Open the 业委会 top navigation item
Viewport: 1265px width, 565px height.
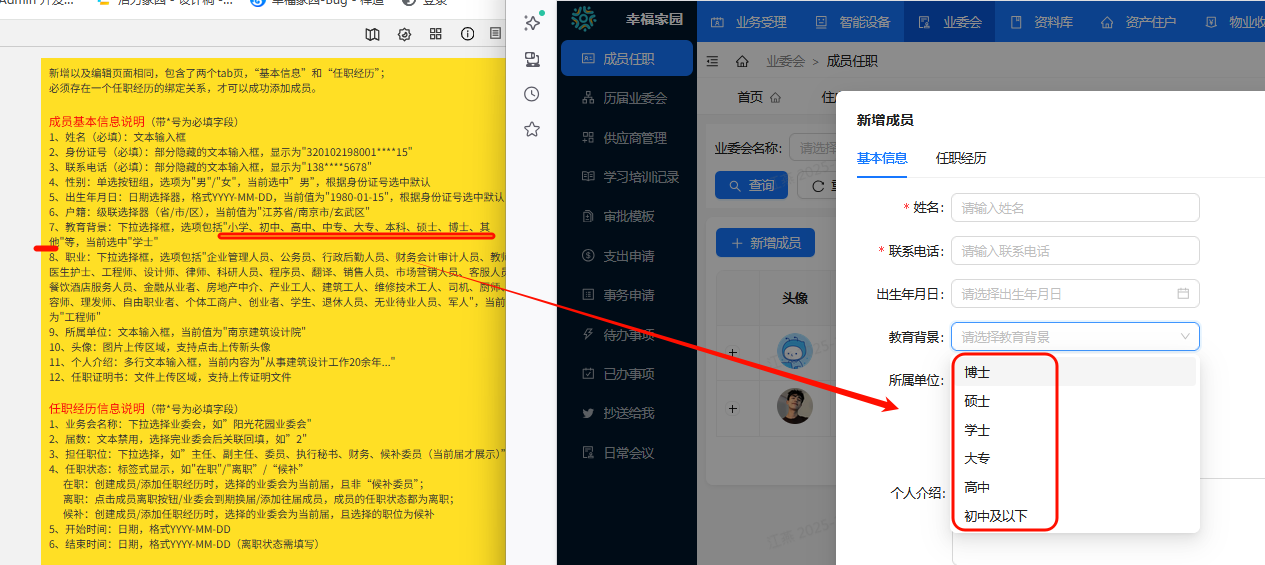[x=949, y=21]
